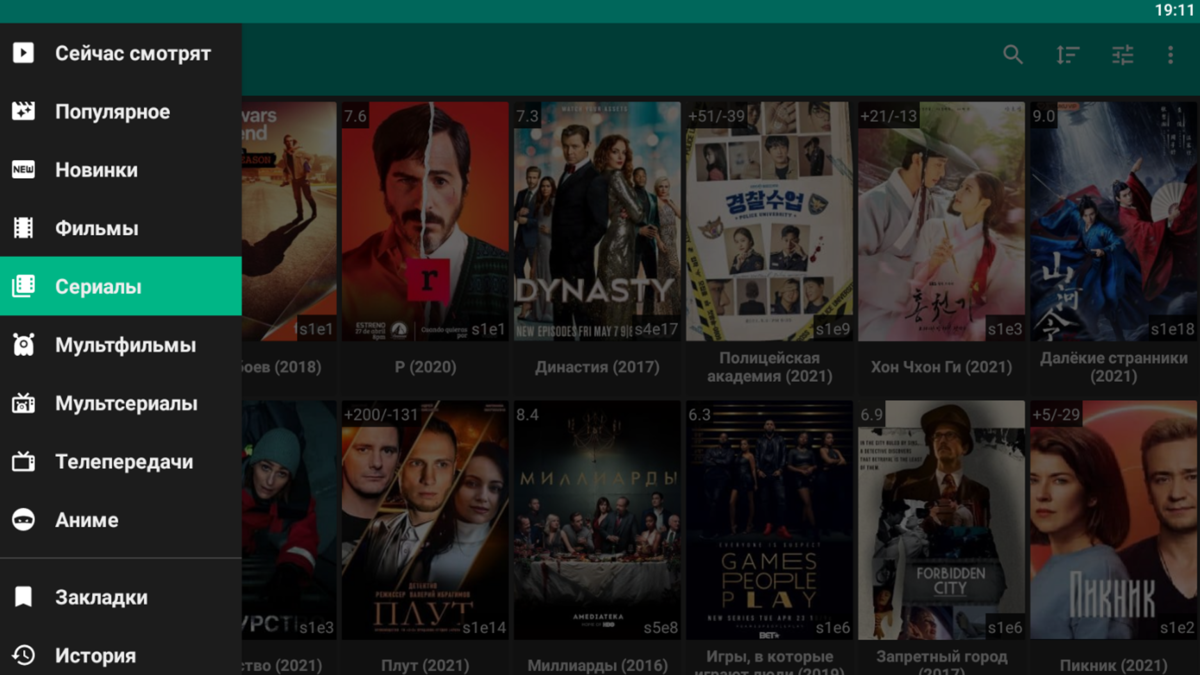Click the 7.3 rating on Dynasty
The height and width of the screenshot is (675, 1200).
[x=527, y=116]
